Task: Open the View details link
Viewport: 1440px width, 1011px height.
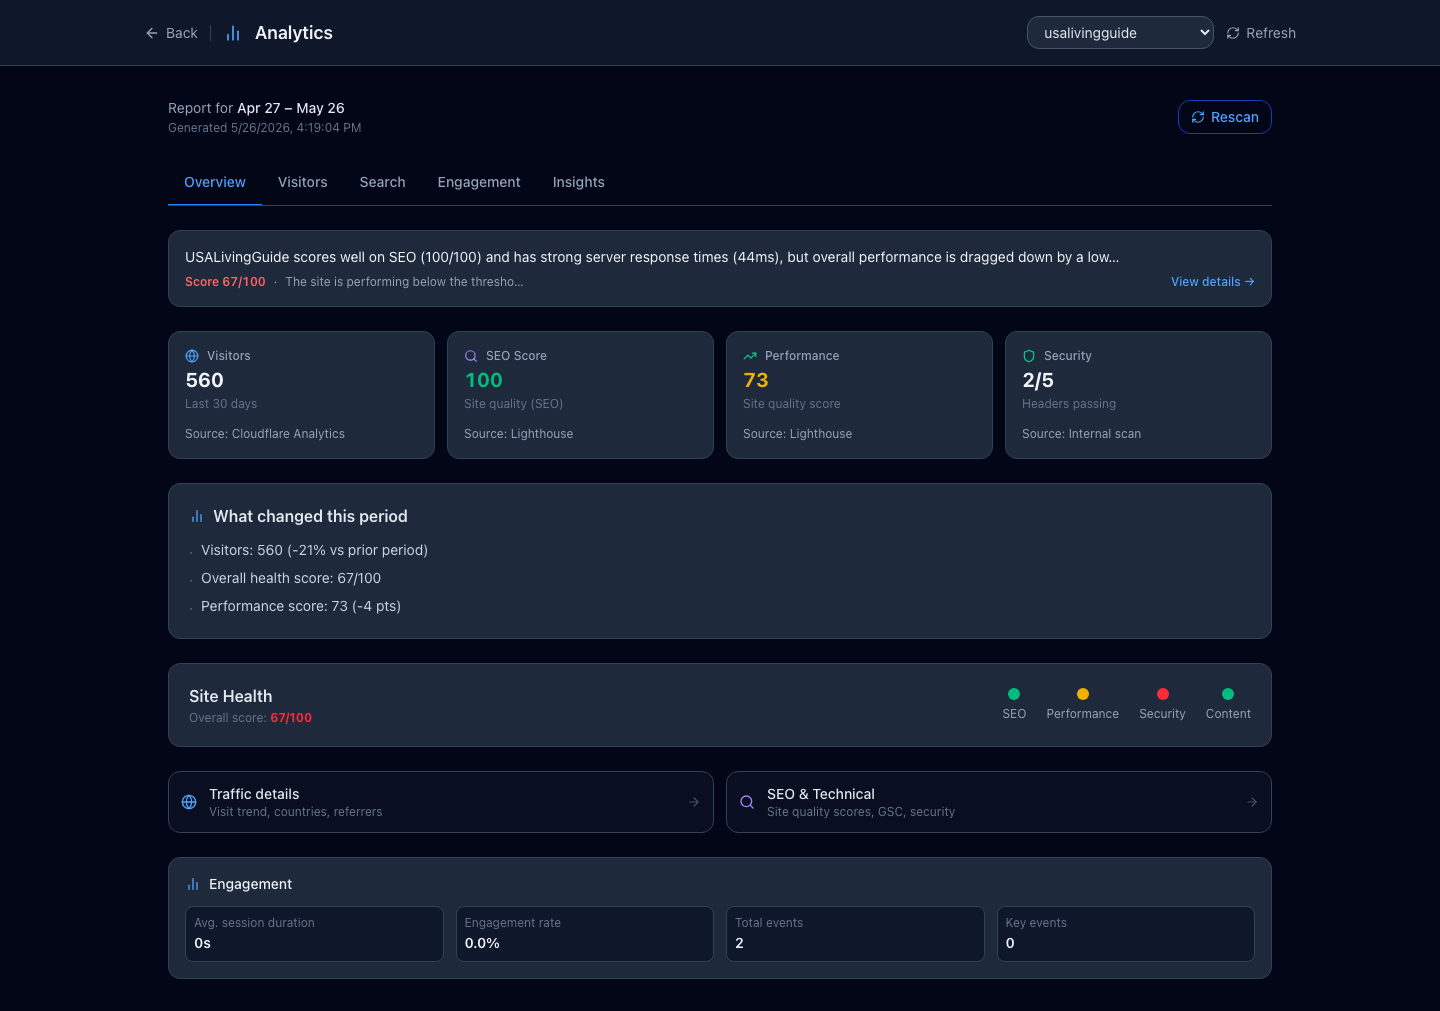Action: pyautogui.click(x=1212, y=282)
